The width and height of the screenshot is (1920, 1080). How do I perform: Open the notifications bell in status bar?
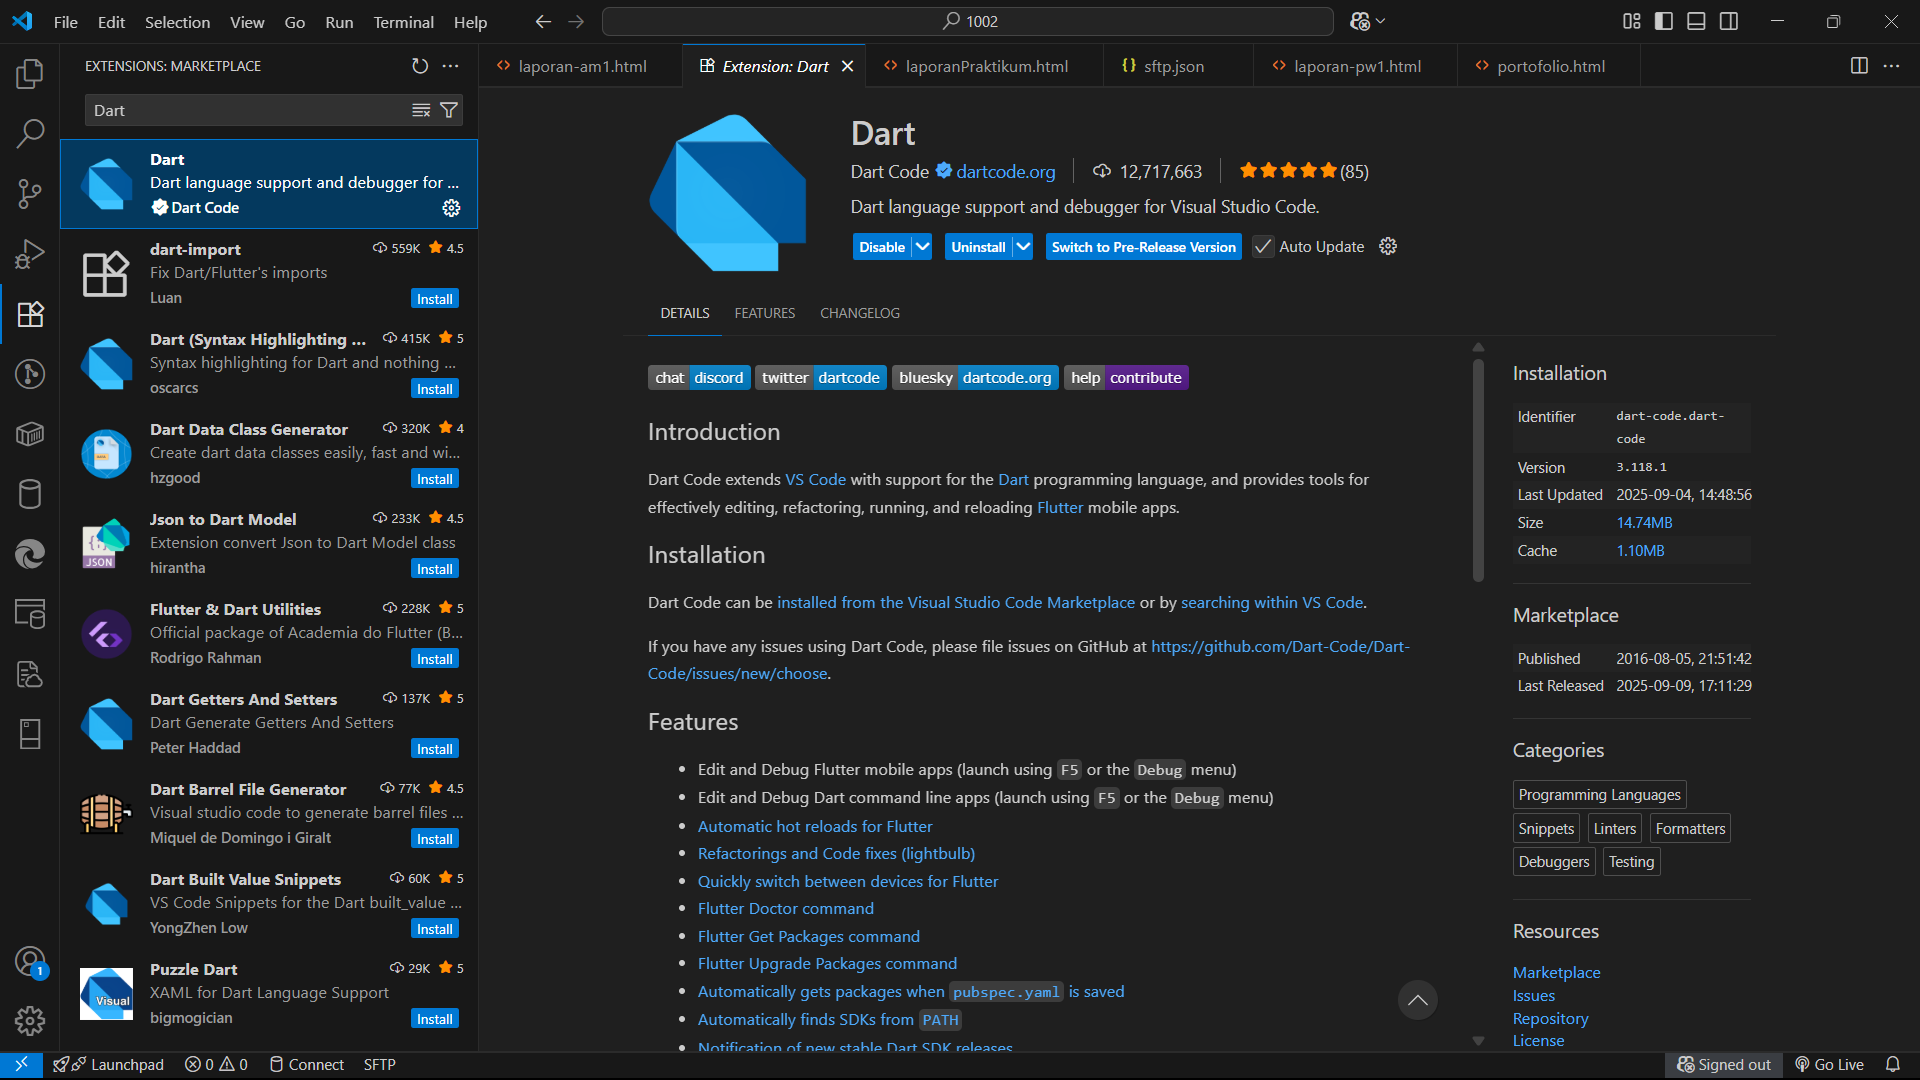1892,1064
